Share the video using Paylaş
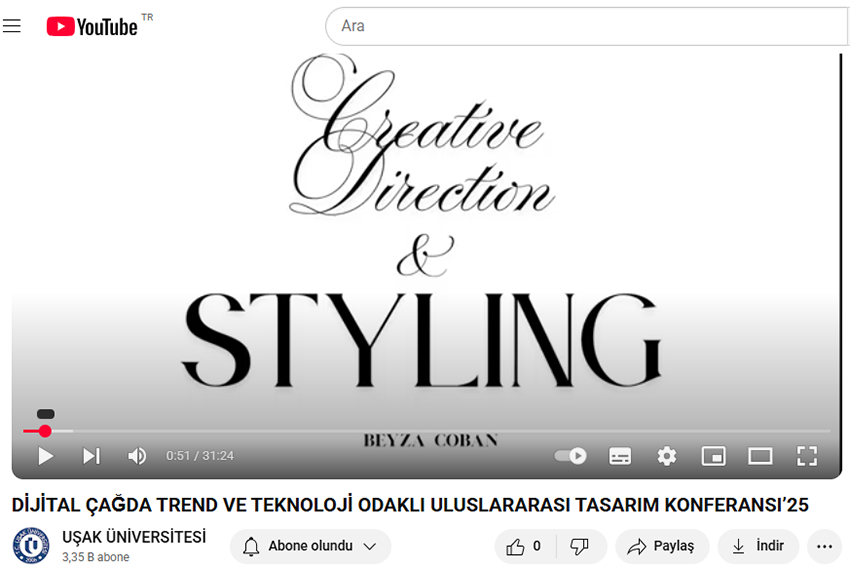 click(x=661, y=546)
